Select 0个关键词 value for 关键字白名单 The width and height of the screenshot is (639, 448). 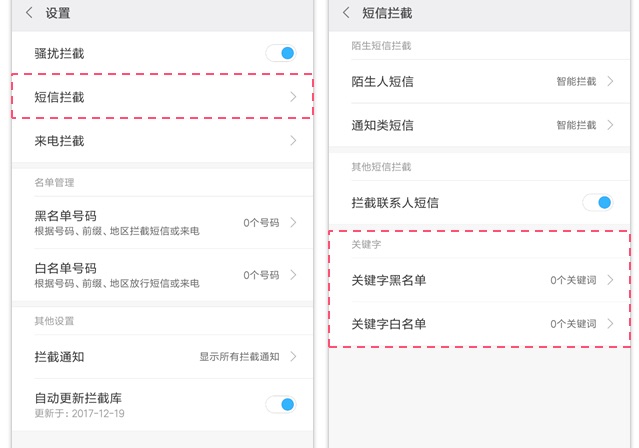(x=573, y=324)
